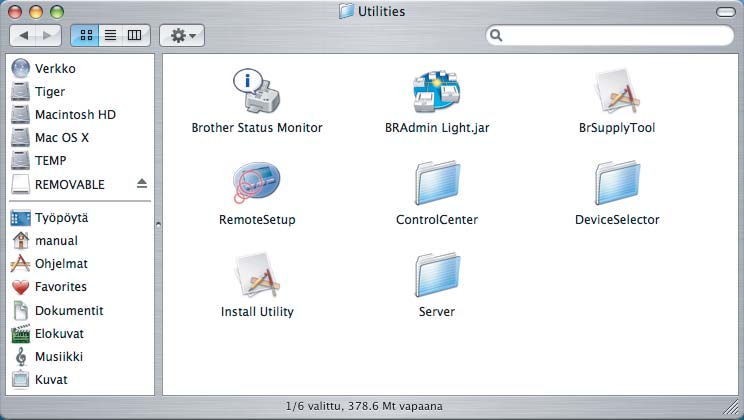Go forward with the right arrow button
The image size is (744, 420).
point(48,36)
